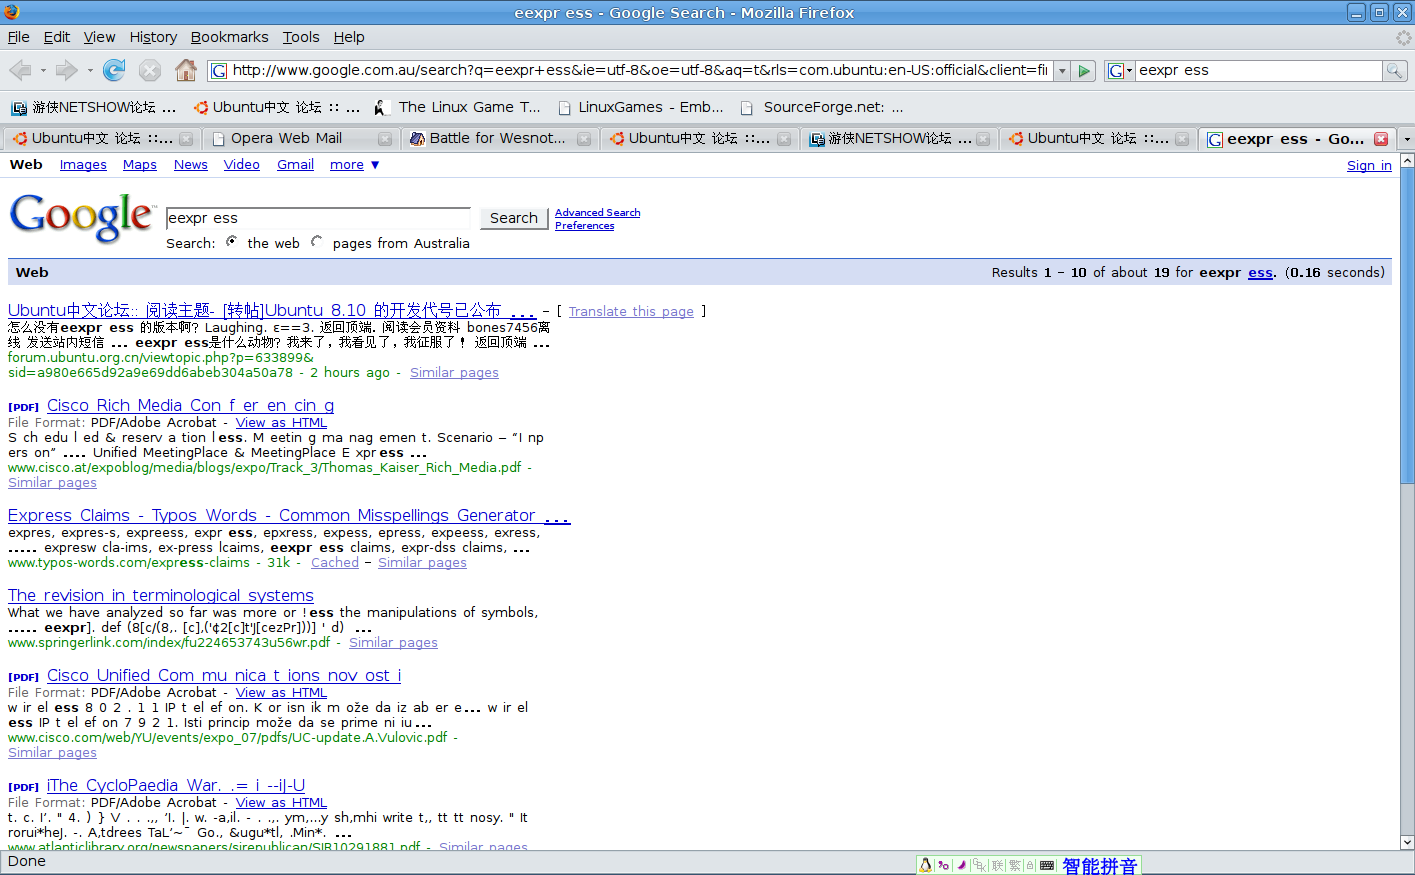
Task: Expand the 'more' Google services menu
Action: [354, 165]
